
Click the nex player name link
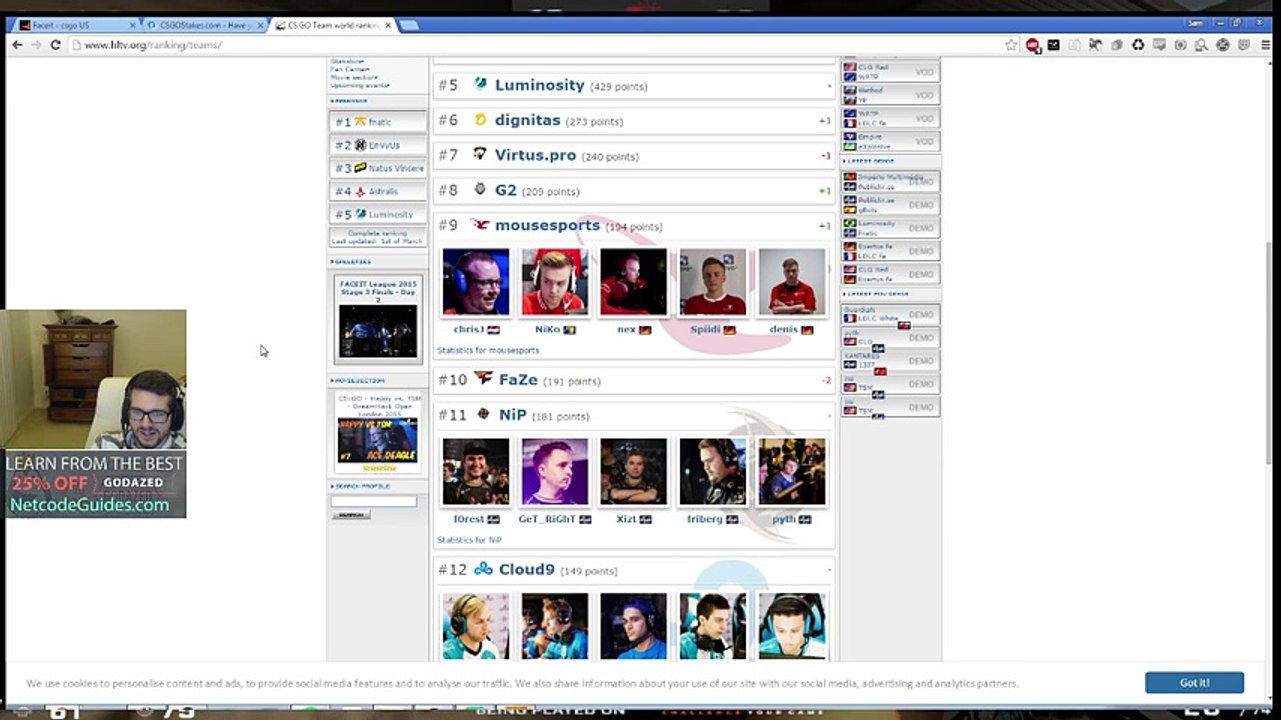click(626, 330)
